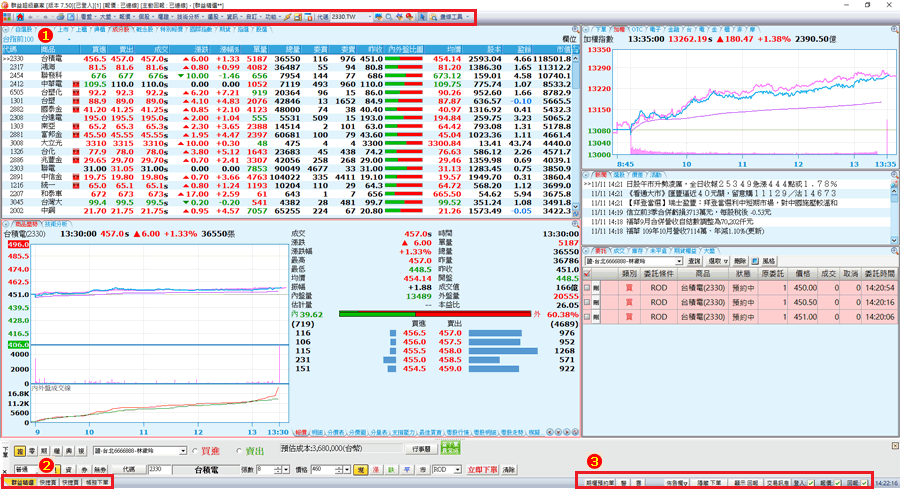Tick the checkbox on the first order row
Screen dimensions: 900x489
click(x=588, y=288)
